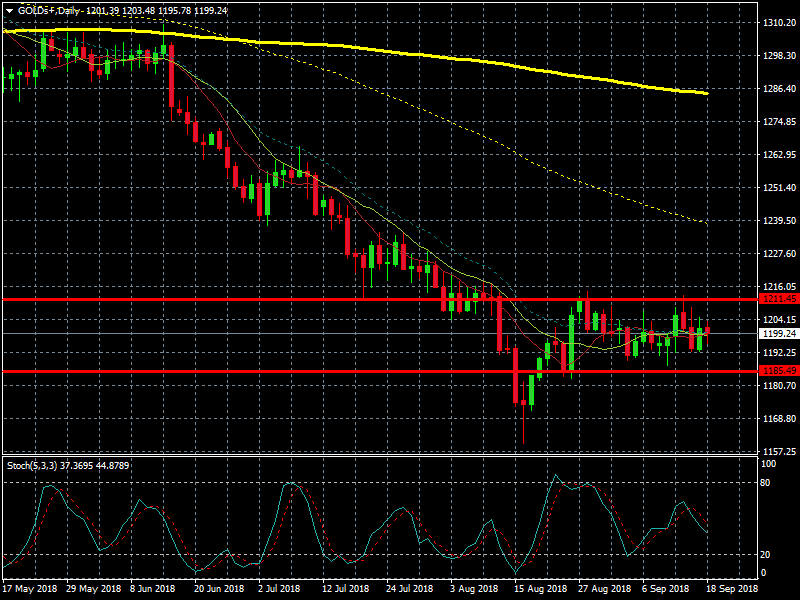Screen dimensions: 800x600
Task: Click the 17 May 2018 date label
Action: (x=29, y=590)
